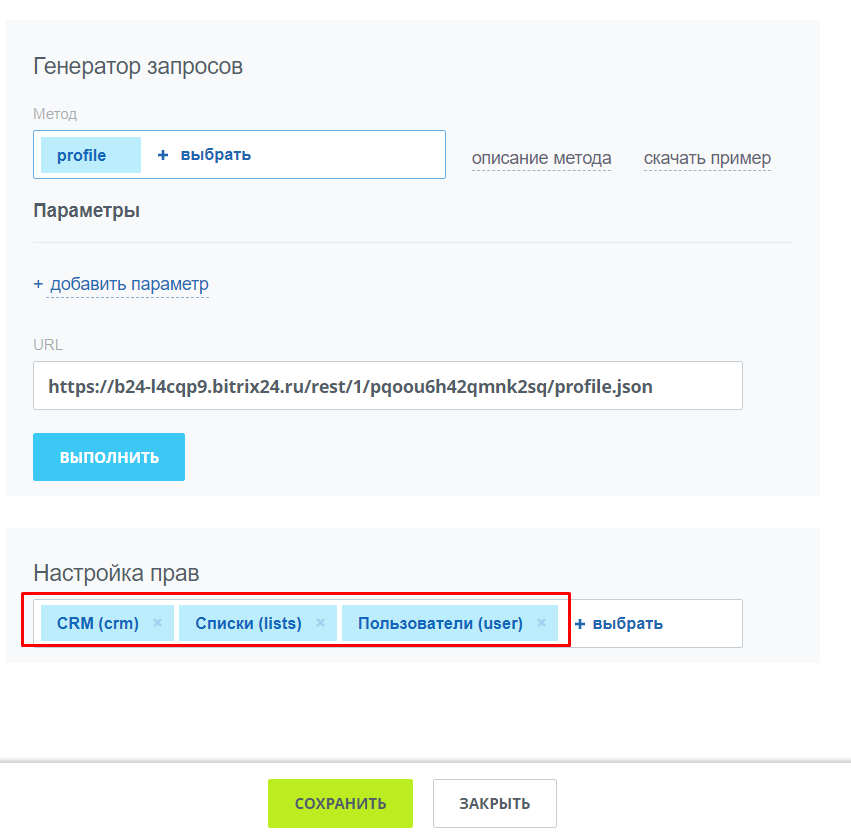The height and width of the screenshot is (837, 851).
Task: Click empty space in the permissions selector field
Action: point(705,623)
